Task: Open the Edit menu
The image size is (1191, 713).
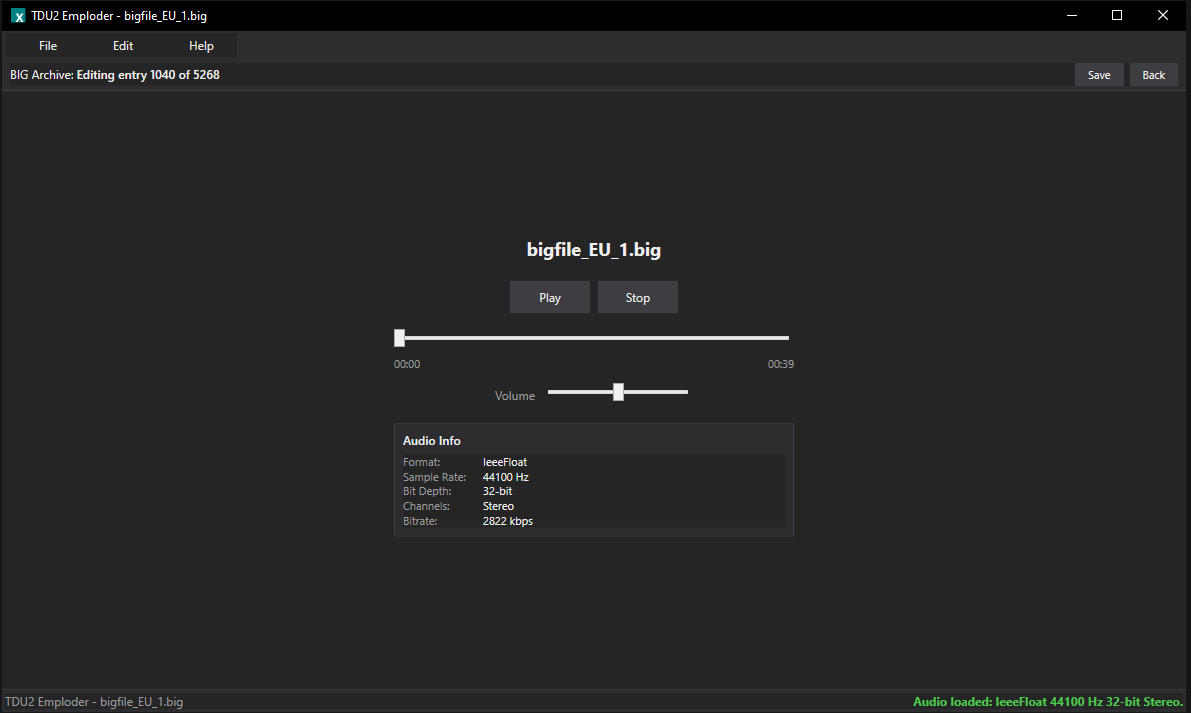Action: point(123,46)
